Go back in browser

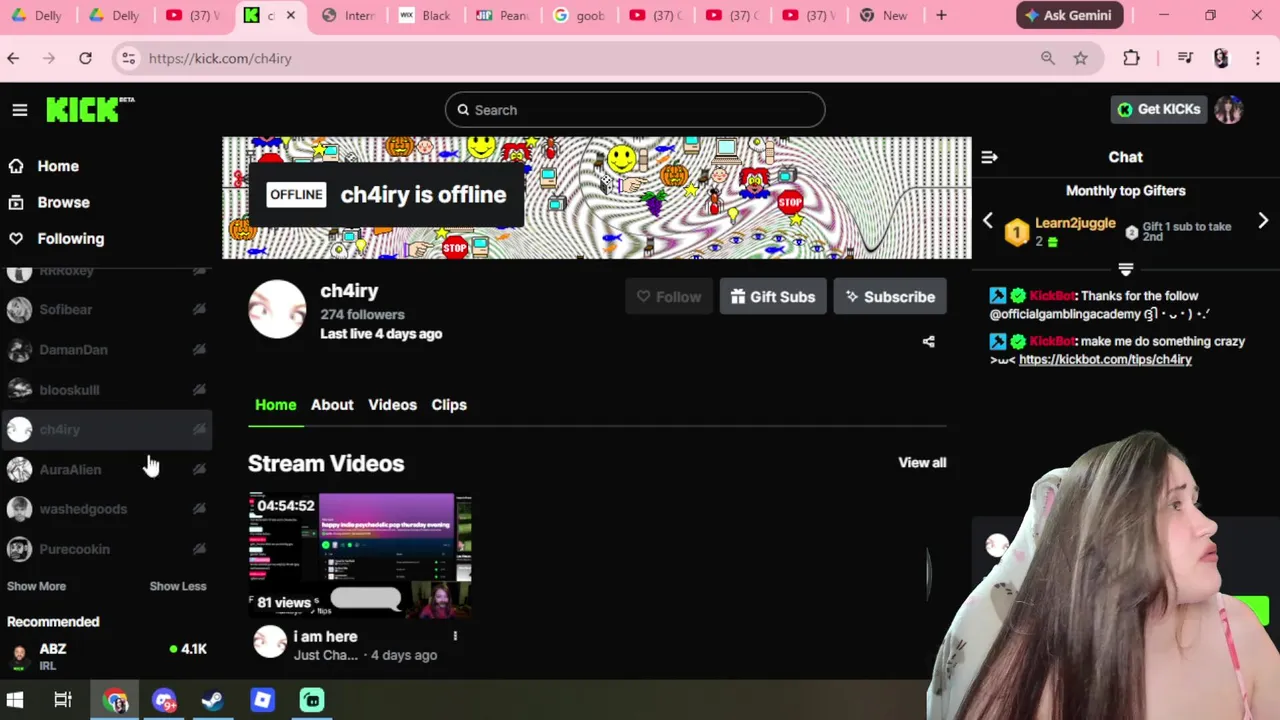13,58
